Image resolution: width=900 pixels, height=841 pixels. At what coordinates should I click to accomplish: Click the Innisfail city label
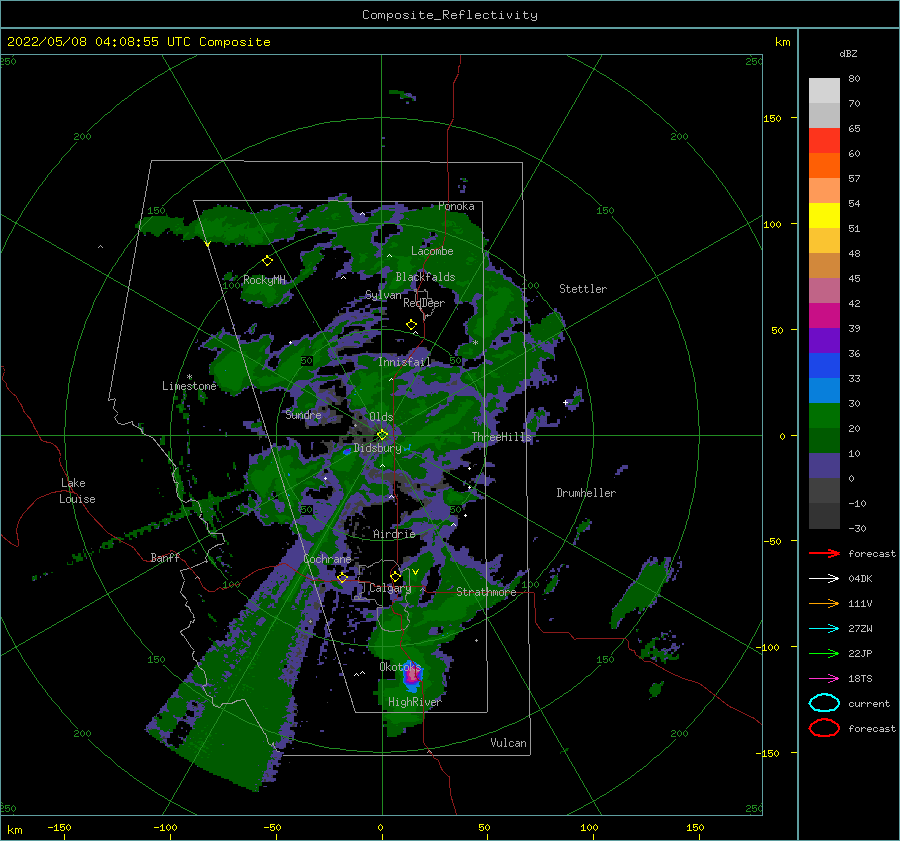[404, 362]
